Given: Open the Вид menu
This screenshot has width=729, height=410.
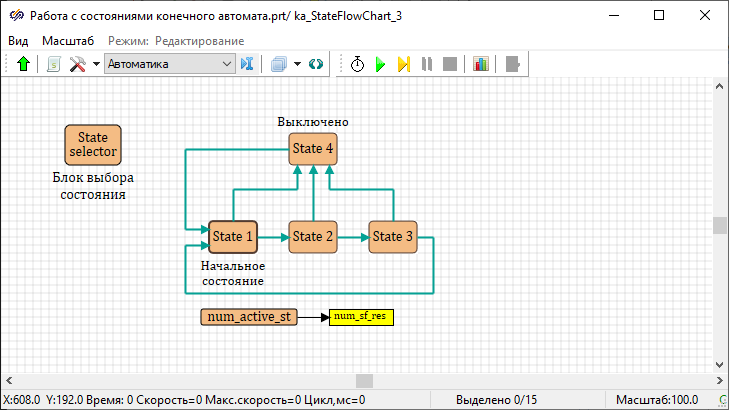Looking at the screenshot, I should pyautogui.click(x=18, y=40).
